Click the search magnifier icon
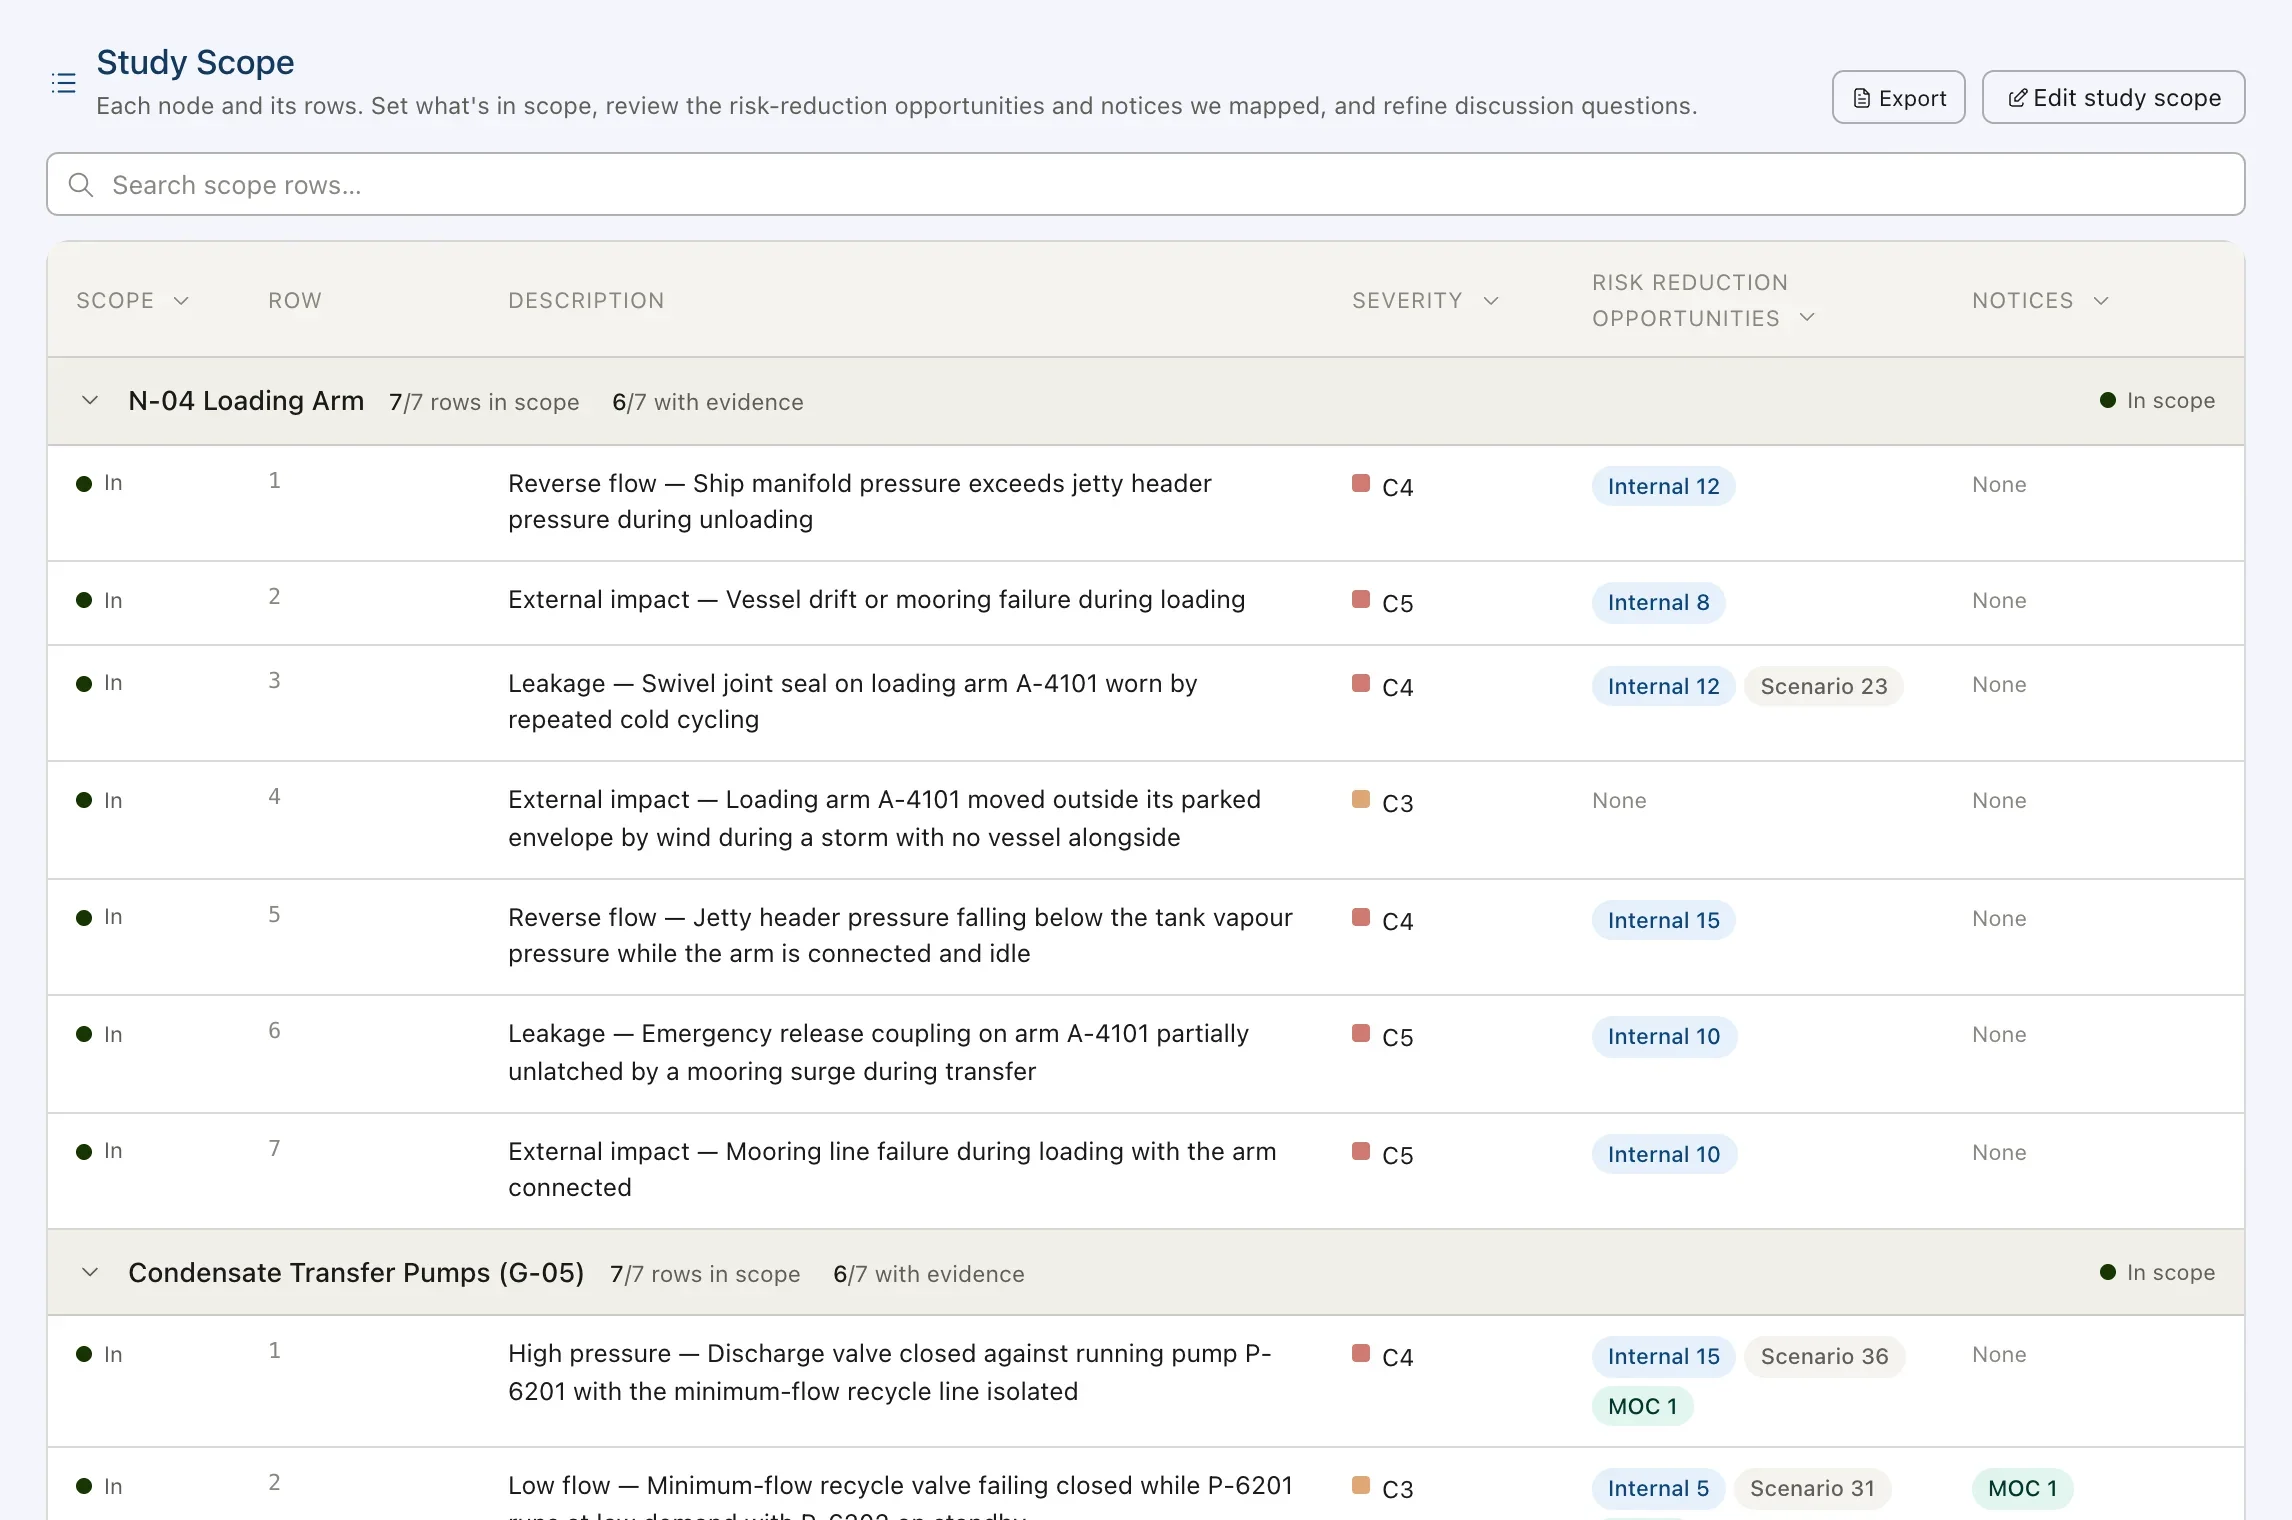The width and height of the screenshot is (2292, 1520). point(81,185)
